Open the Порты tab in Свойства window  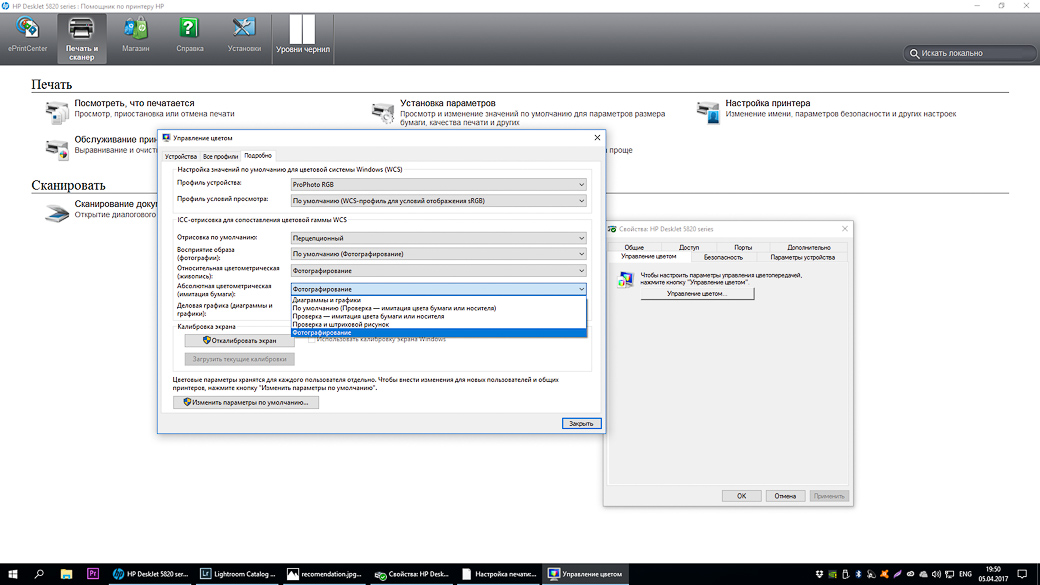[x=743, y=247]
